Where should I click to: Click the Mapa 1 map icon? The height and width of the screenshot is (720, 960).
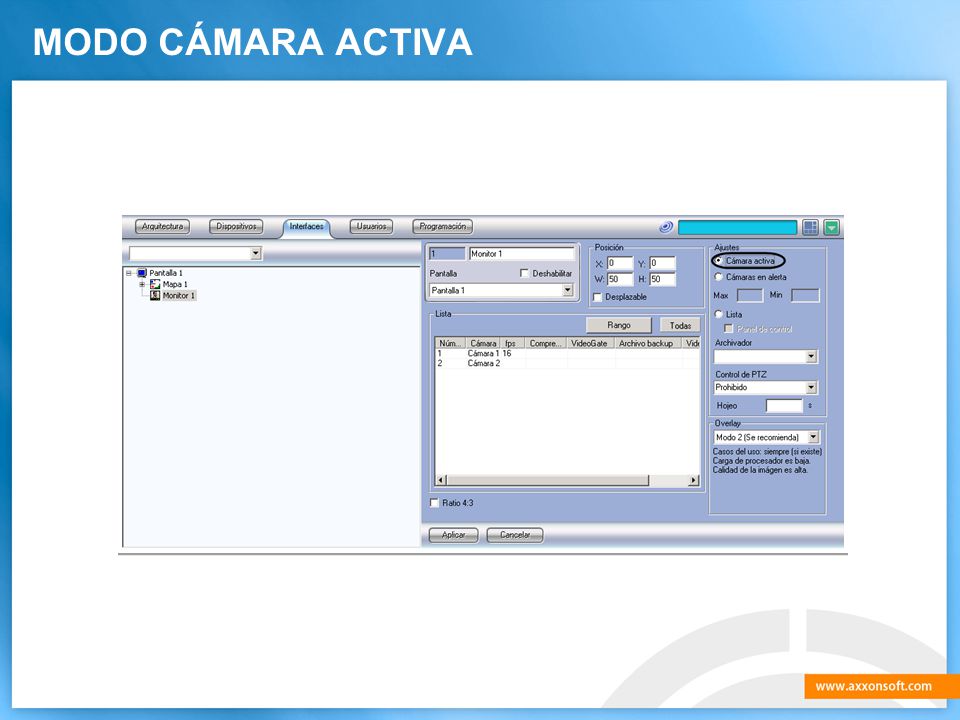[155, 284]
